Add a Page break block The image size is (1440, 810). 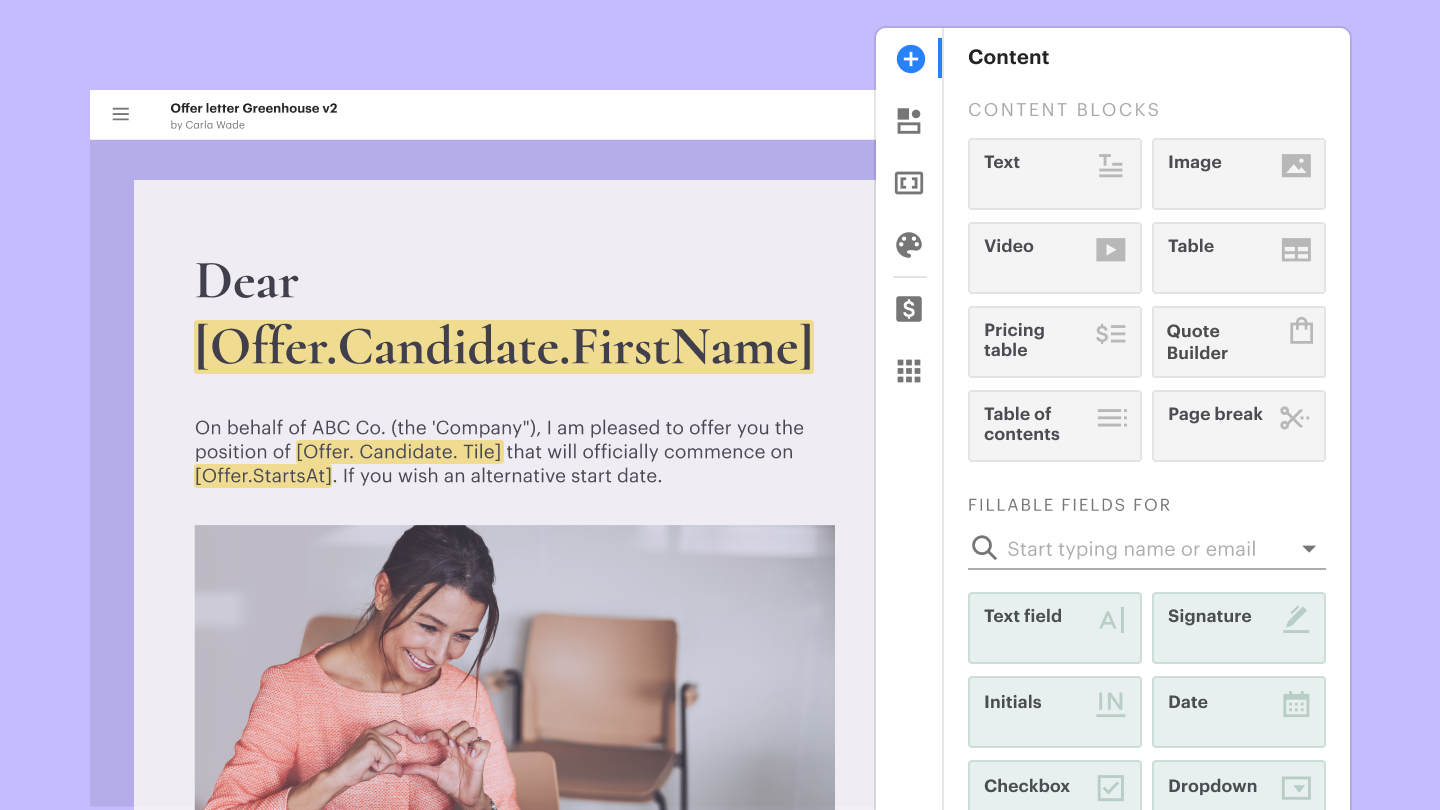(1238, 426)
